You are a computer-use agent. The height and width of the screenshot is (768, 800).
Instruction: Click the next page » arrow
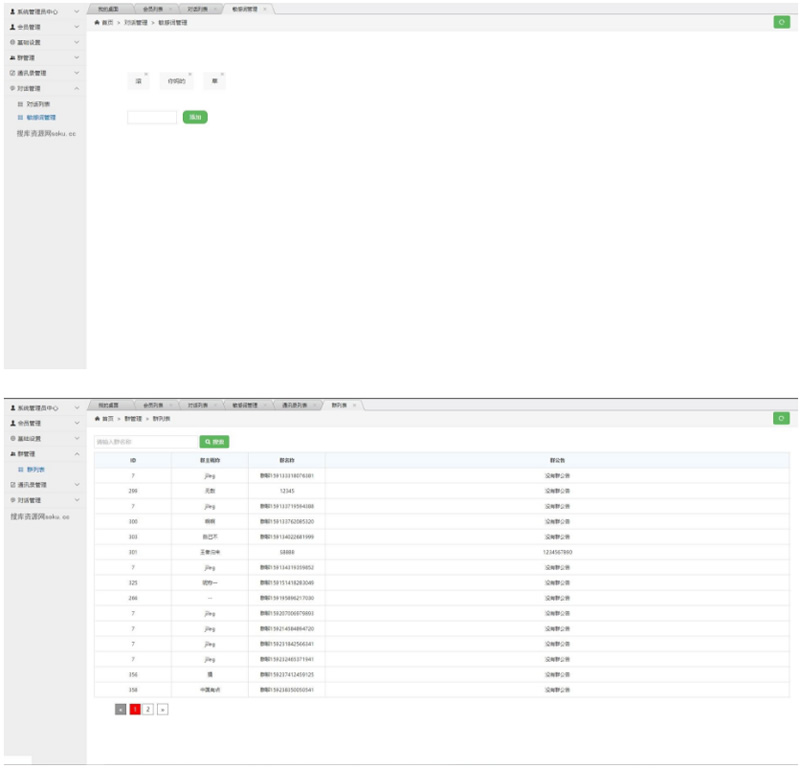pyautogui.click(x=163, y=709)
